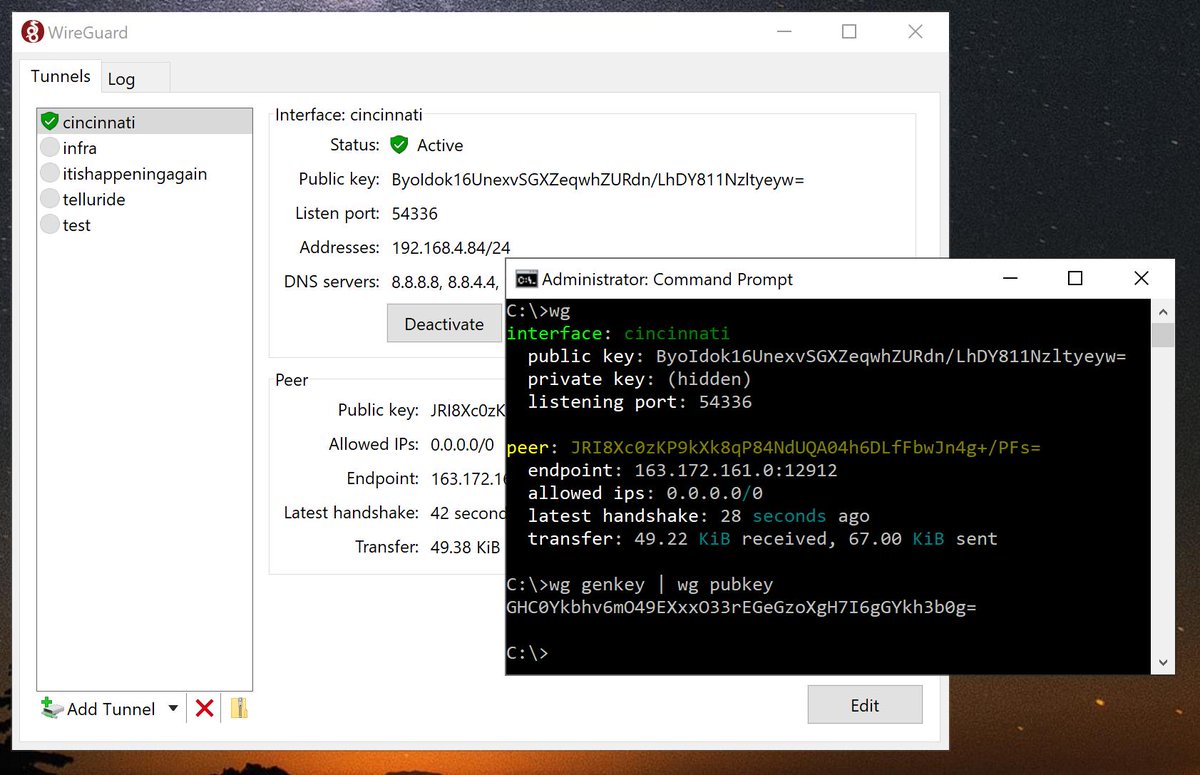
Task: Click the Command Prompt scrollbar thumb
Action: (1162, 334)
